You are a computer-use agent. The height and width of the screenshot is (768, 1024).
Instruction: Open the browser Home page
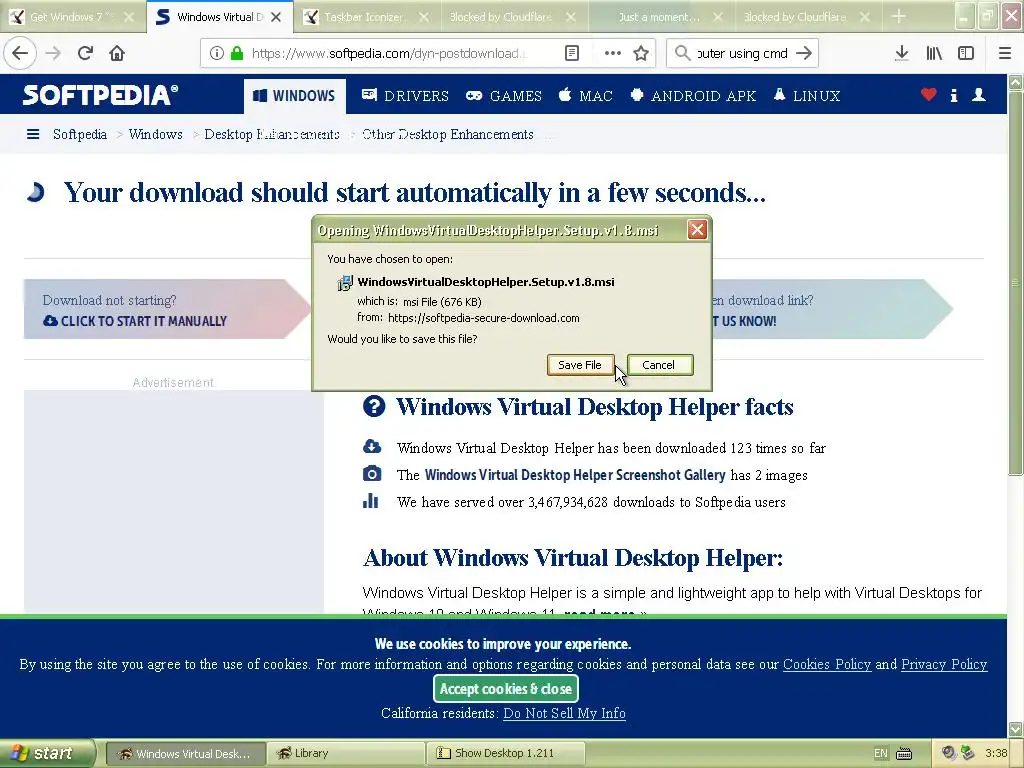117,53
